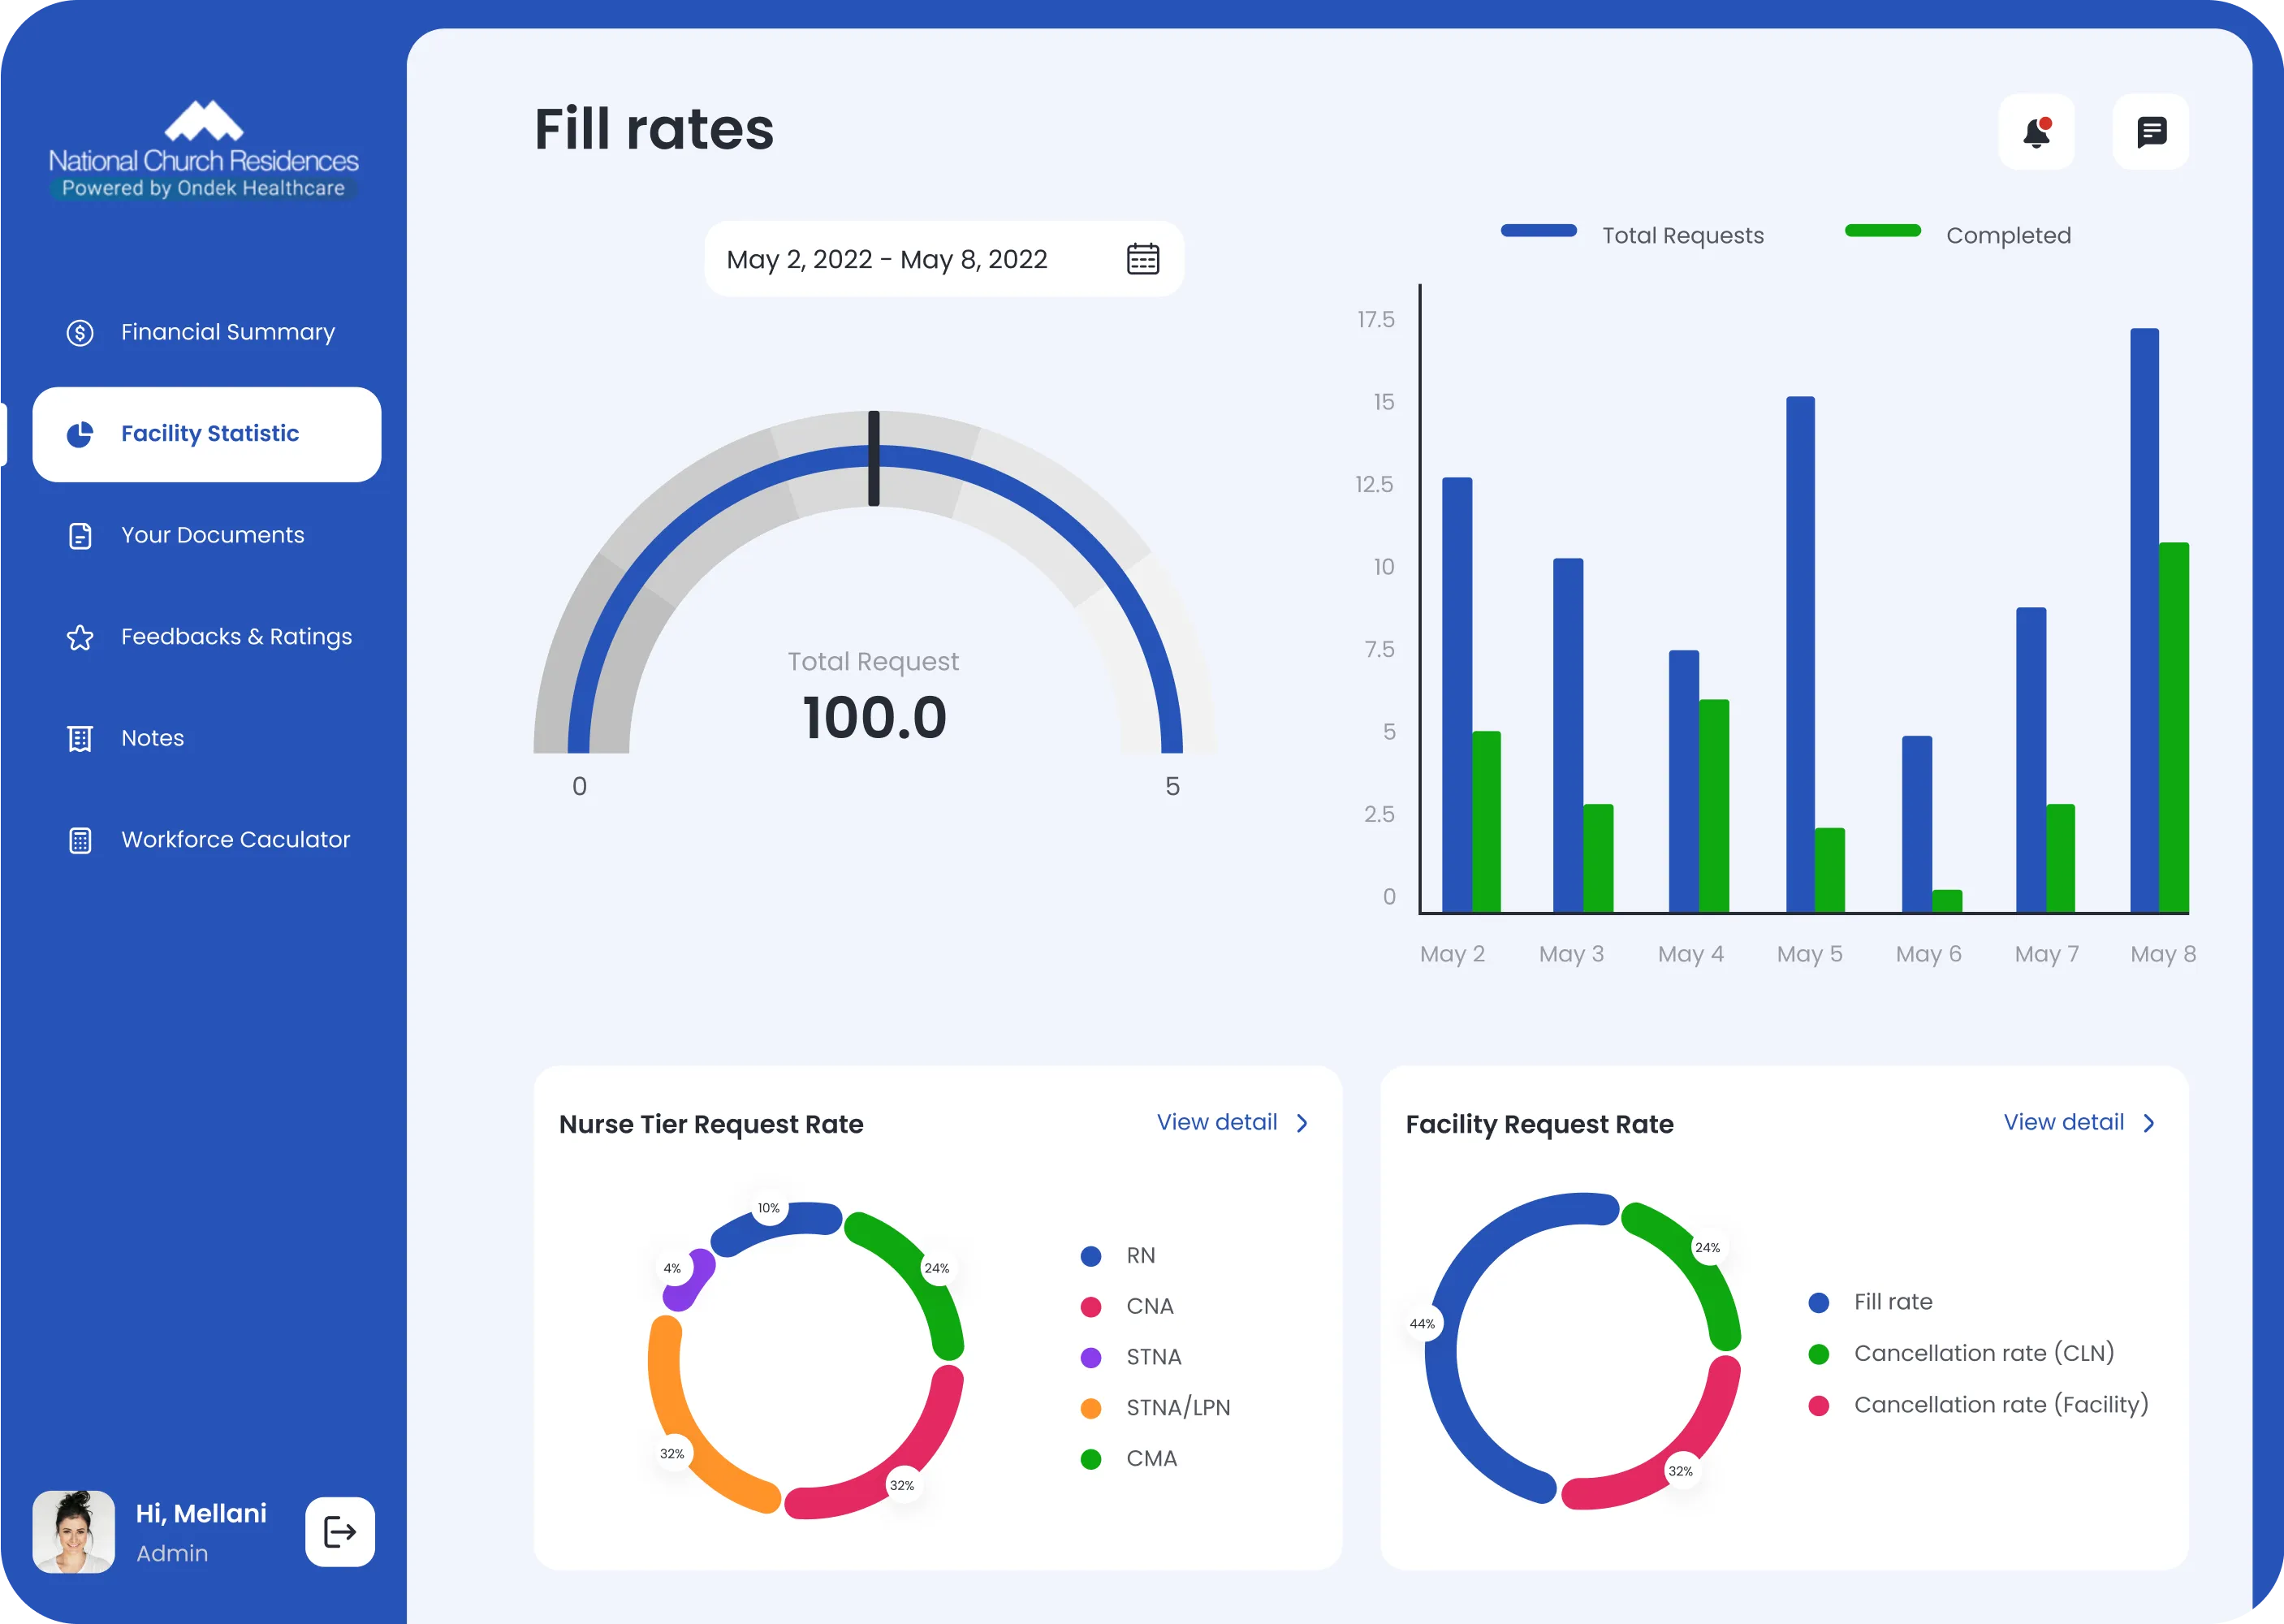This screenshot has width=2284, height=1624.
Task: Click the green May 8 Completed bar
Action: point(2174,727)
